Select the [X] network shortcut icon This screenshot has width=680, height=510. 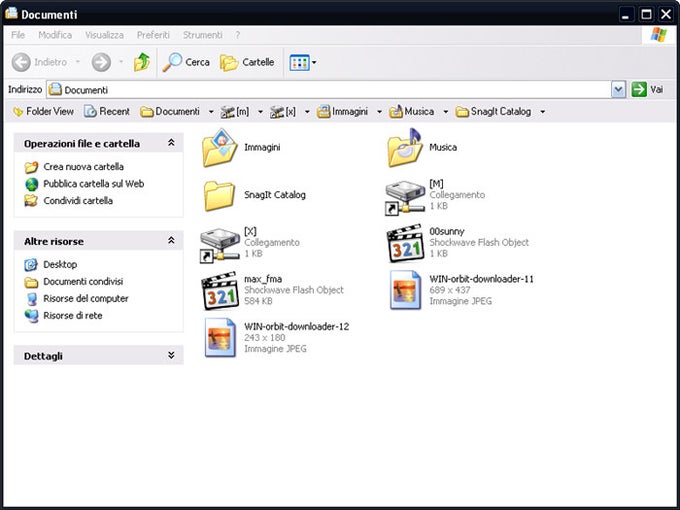(x=219, y=245)
